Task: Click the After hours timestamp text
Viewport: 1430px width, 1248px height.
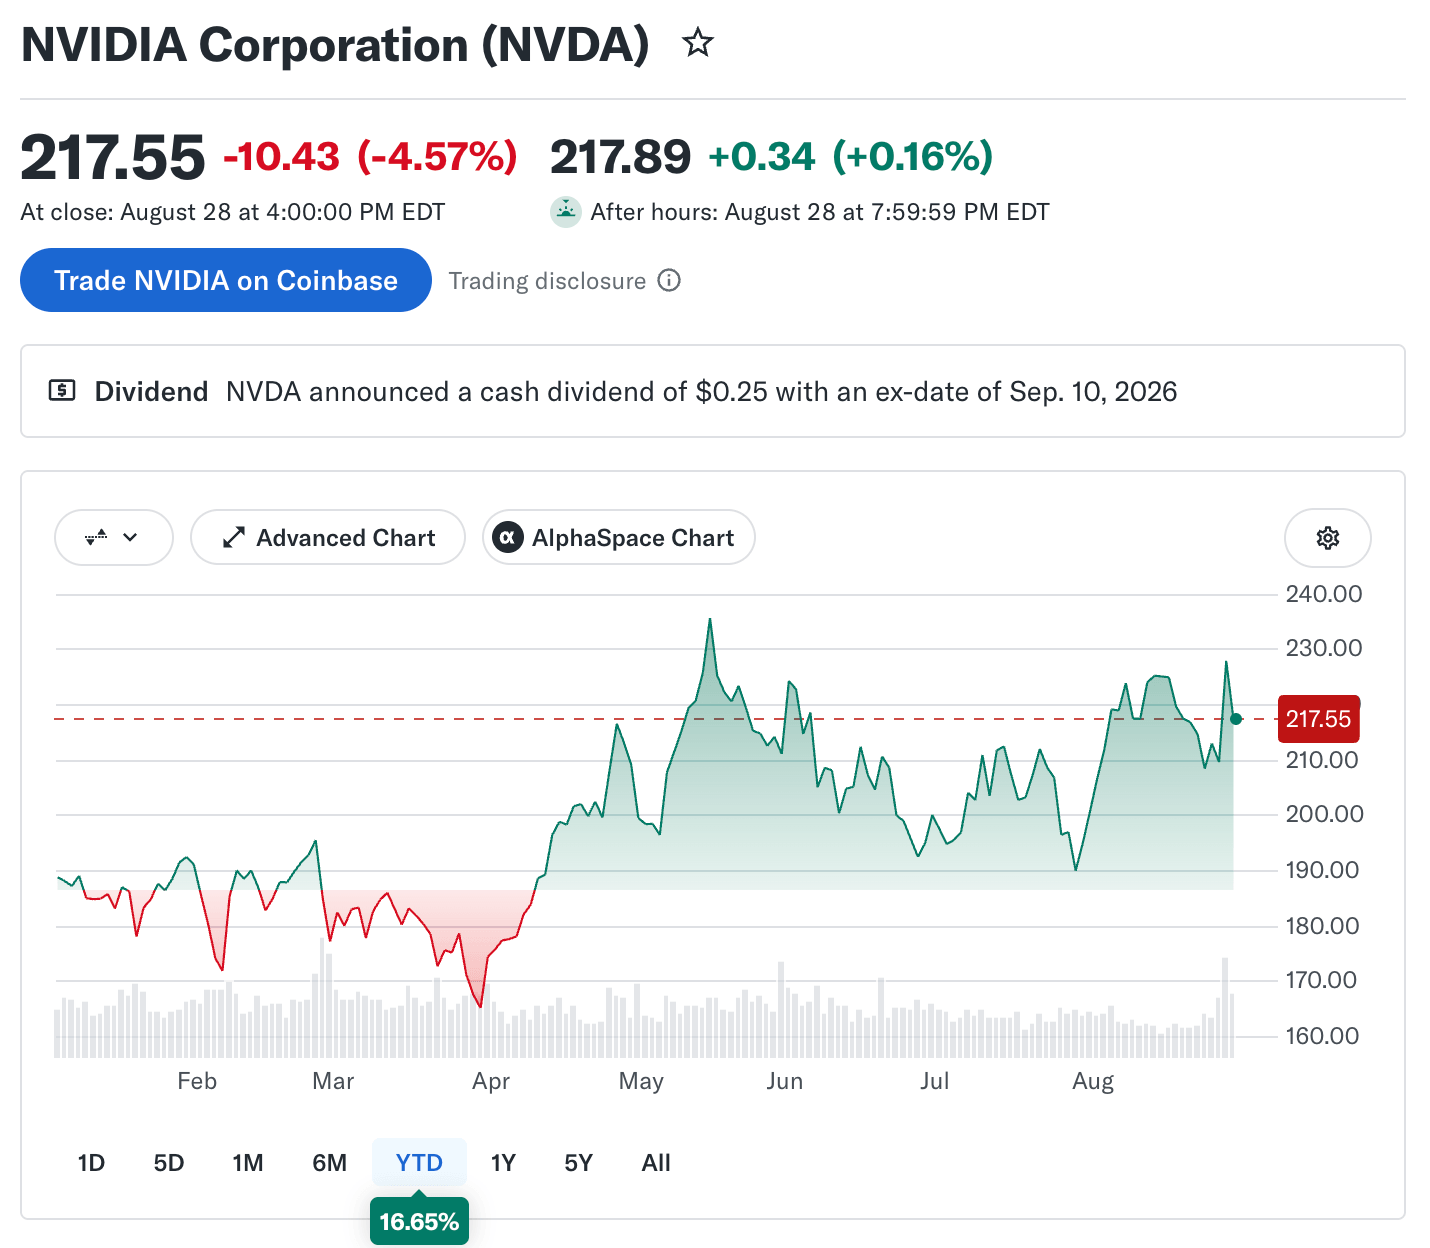Action: pyautogui.click(x=820, y=212)
